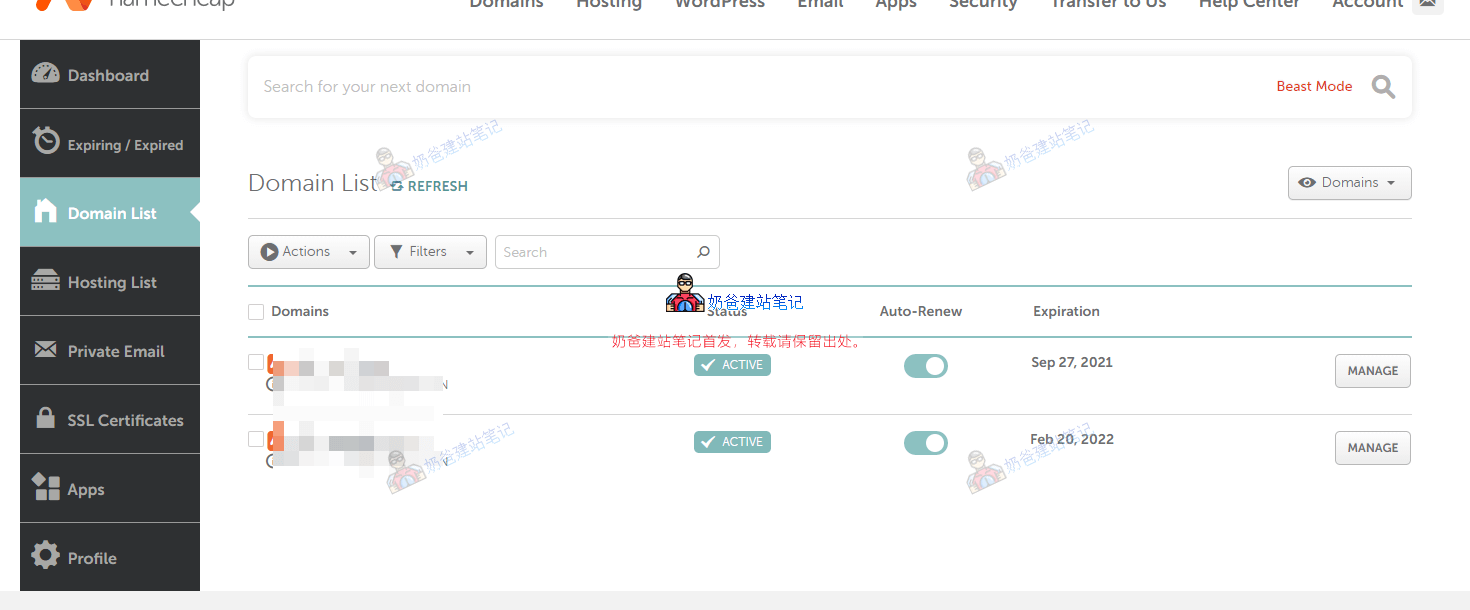This screenshot has width=1470, height=610.
Task: Open Apps via the grid icon
Action: pyautogui.click(x=46, y=488)
